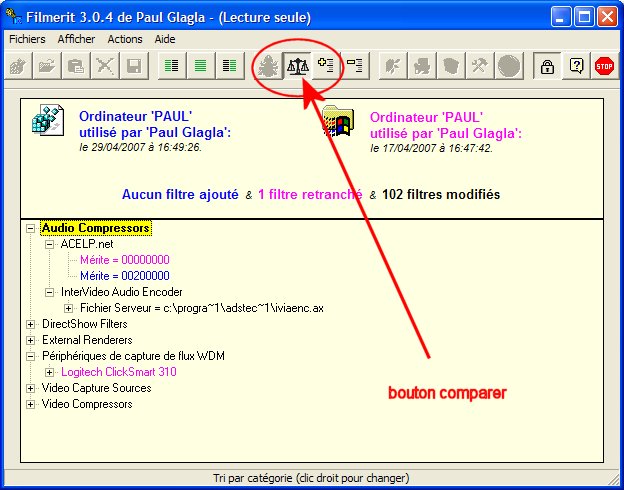
Task: Collapse Périphériques de capture de flux WDM
Action: (30, 356)
